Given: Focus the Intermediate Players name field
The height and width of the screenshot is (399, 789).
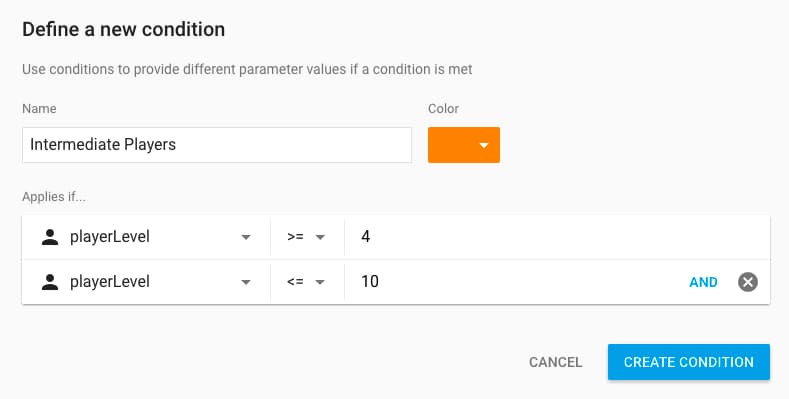Looking at the screenshot, I should point(217,145).
